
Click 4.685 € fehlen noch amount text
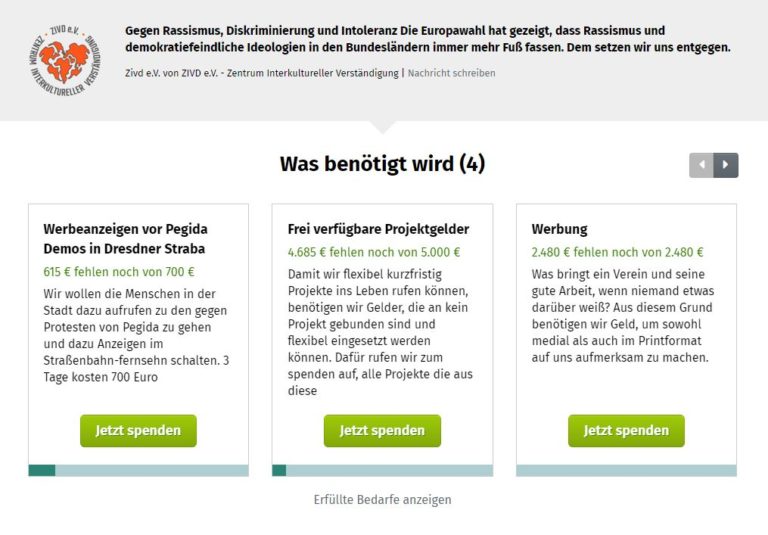374,252
